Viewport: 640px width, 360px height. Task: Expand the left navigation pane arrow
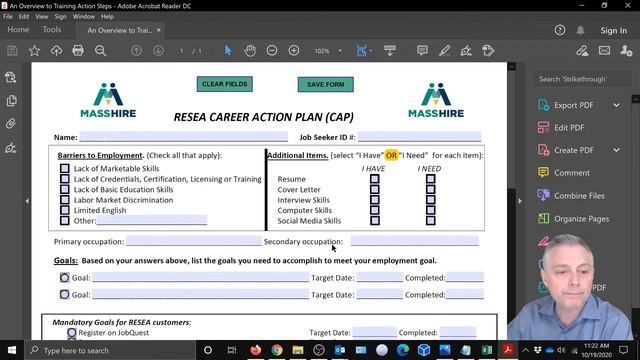click(27, 201)
